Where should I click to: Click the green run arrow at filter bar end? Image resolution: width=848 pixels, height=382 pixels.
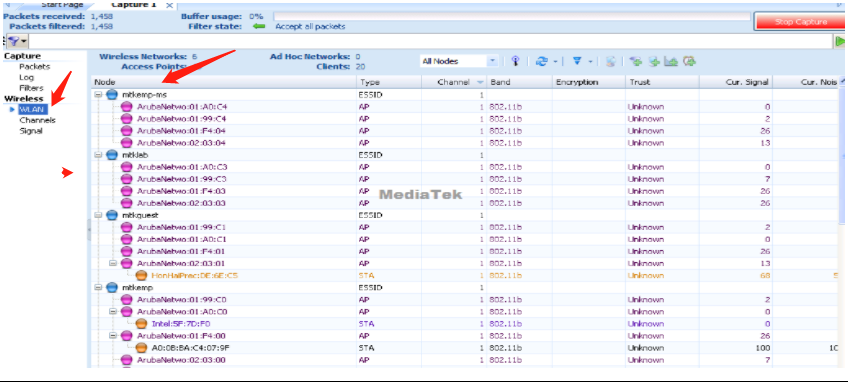coord(841,41)
